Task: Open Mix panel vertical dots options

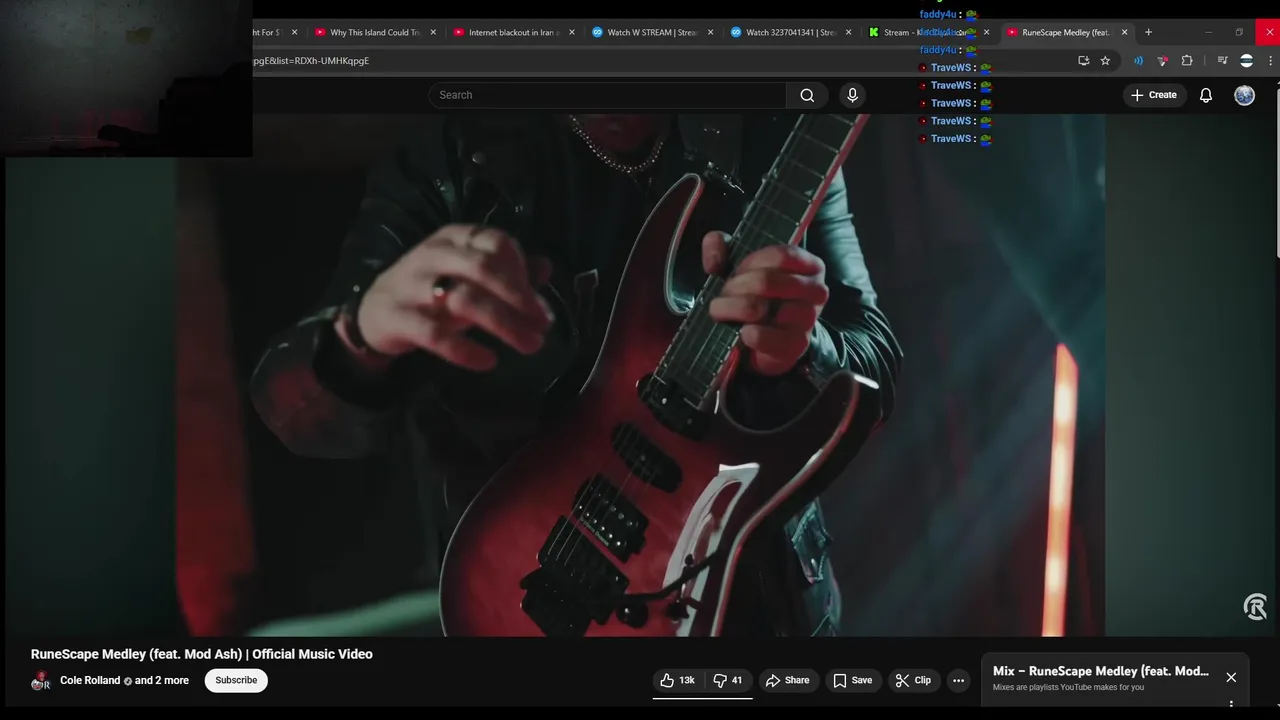Action: (x=1231, y=704)
